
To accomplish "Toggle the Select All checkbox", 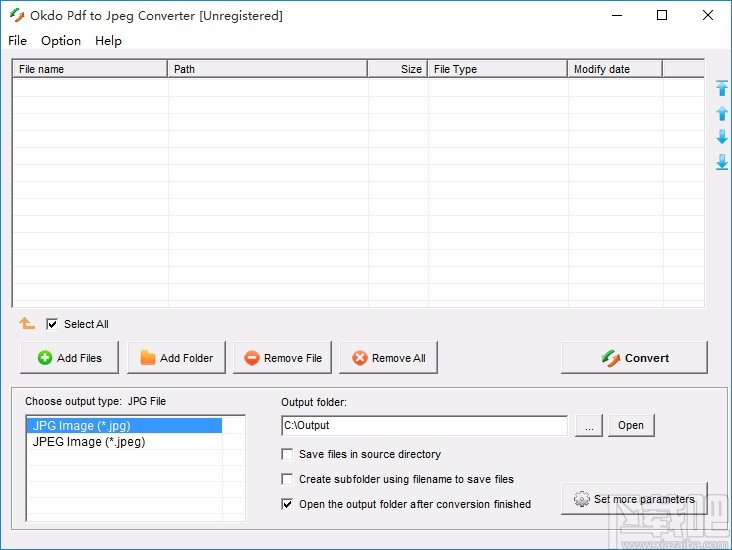I will [x=52, y=324].
